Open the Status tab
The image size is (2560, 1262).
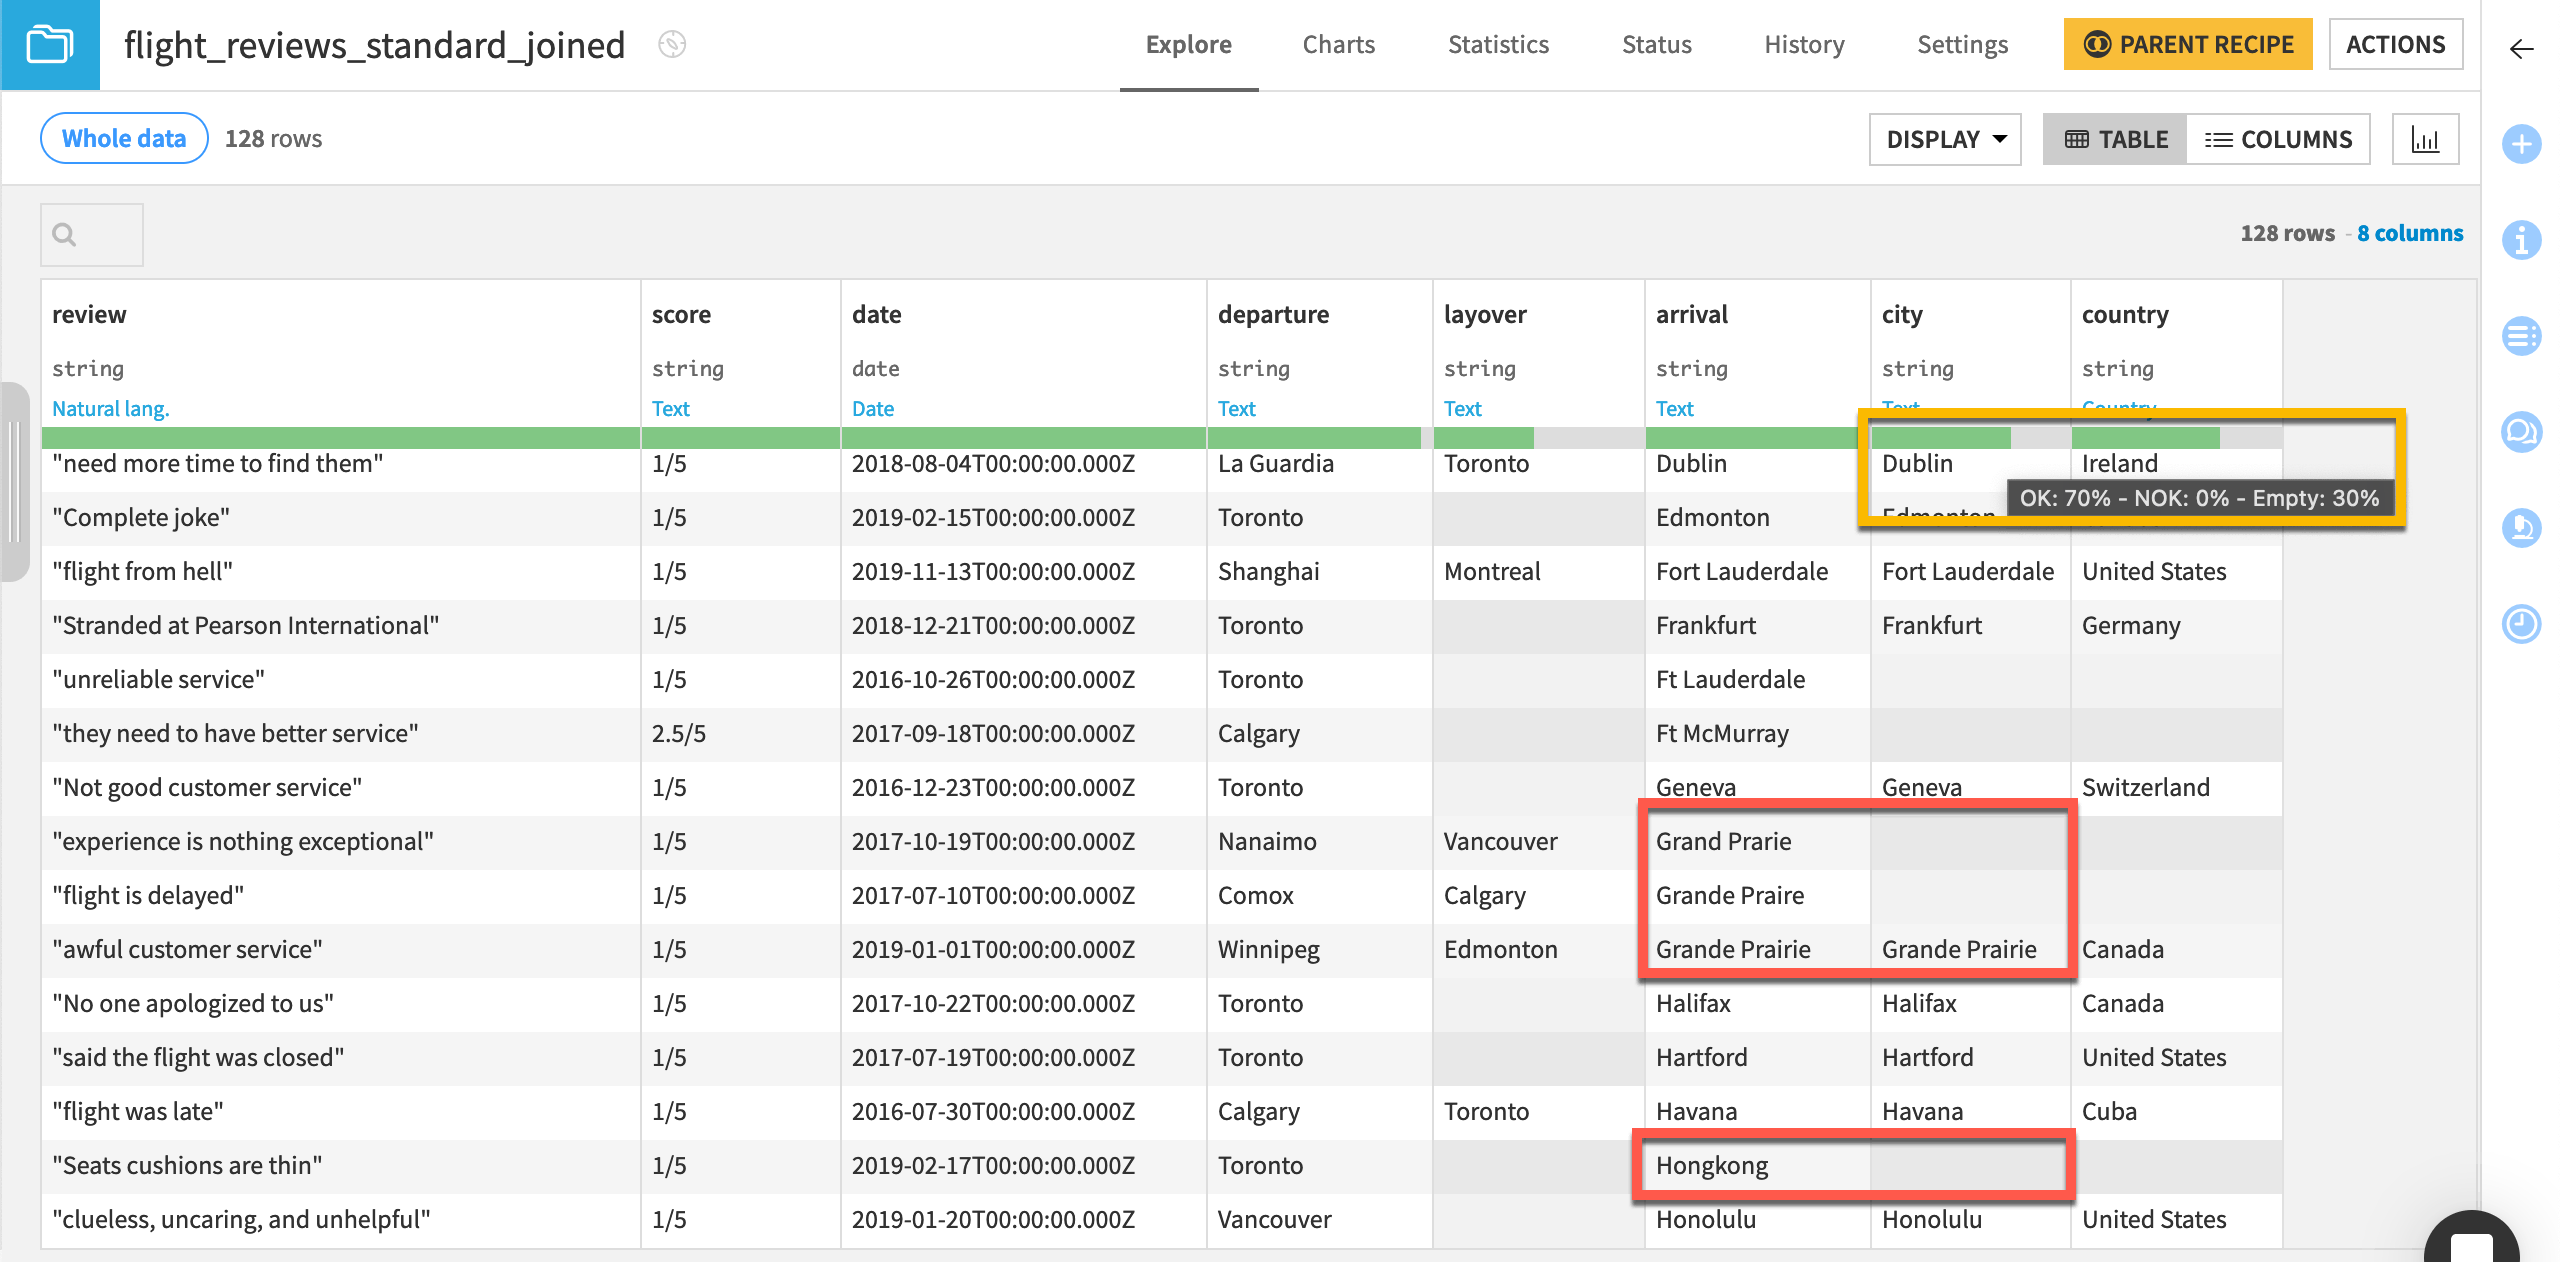pyautogui.click(x=1656, y=45)
